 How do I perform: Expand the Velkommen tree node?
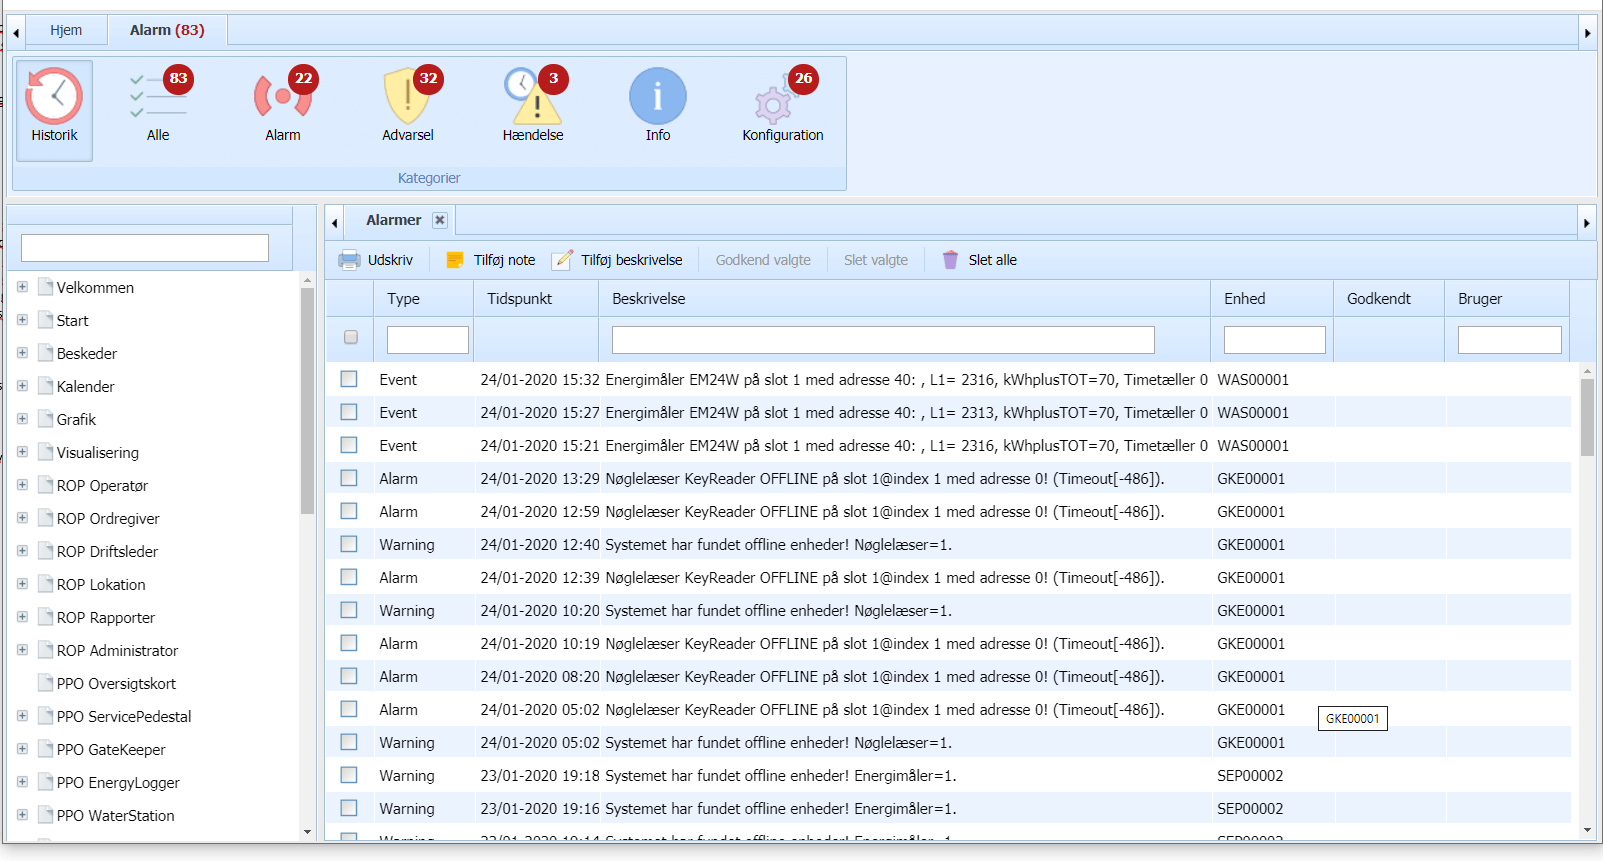point(22,287)
